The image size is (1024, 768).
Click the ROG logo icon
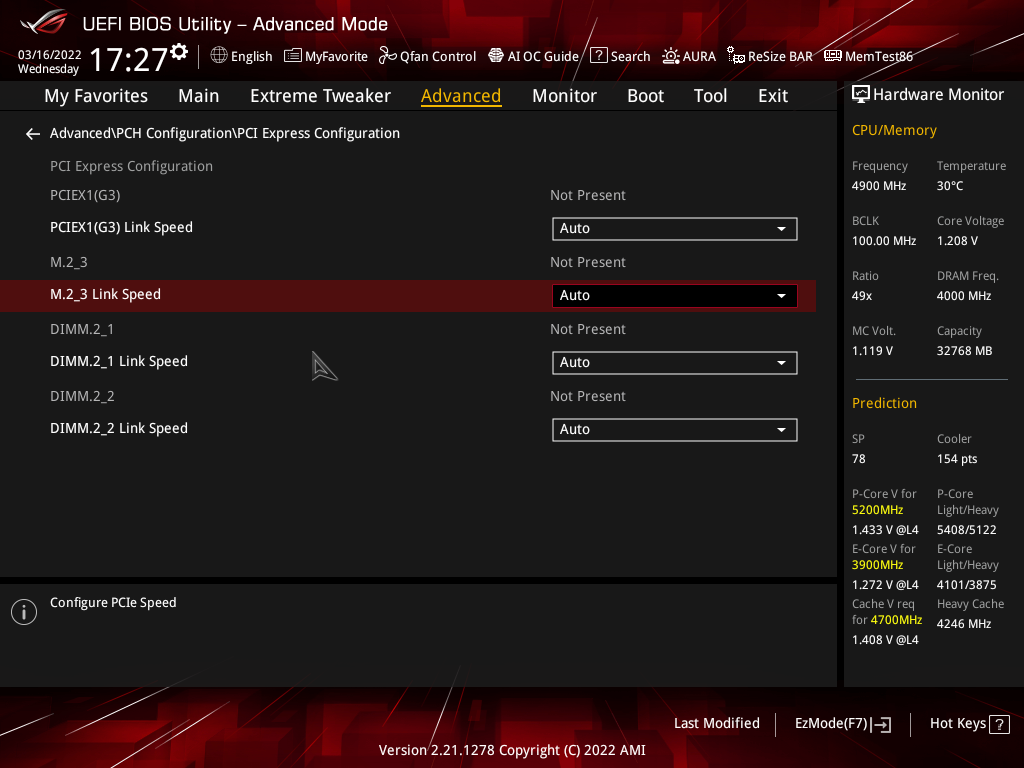click(x=43, y=22)
